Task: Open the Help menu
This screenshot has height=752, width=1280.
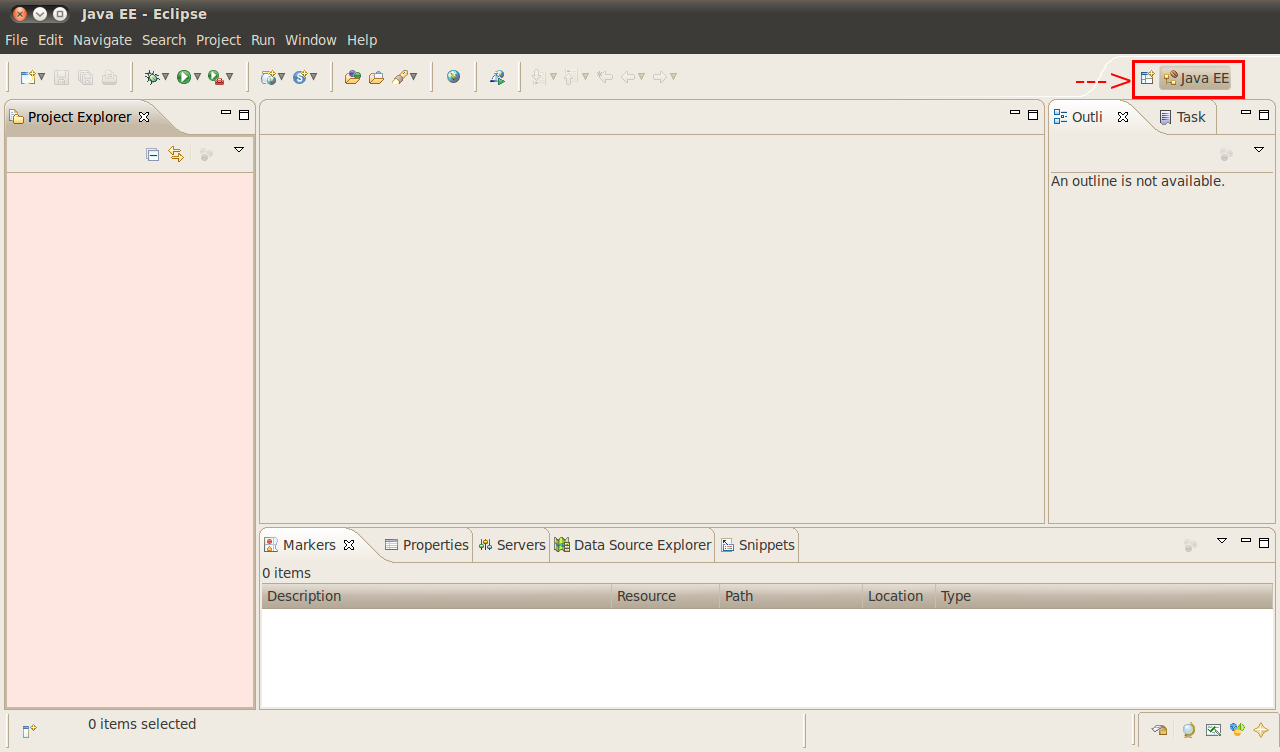Action: [x=362, y=40]
